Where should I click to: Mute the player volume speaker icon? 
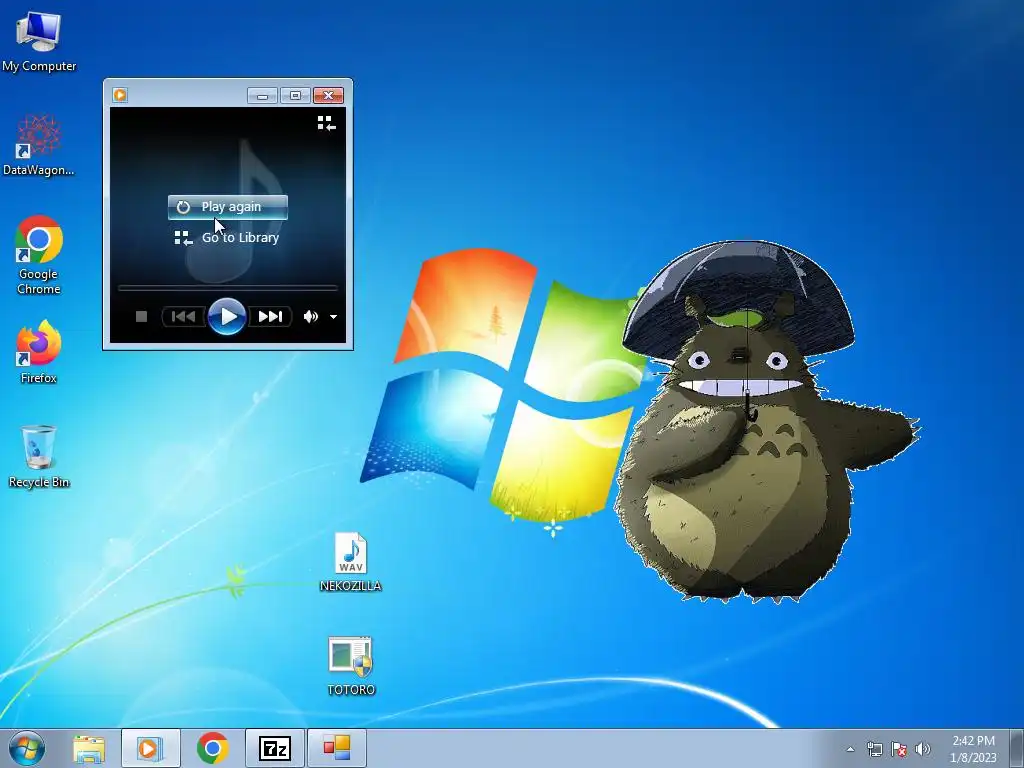(310, 317)
